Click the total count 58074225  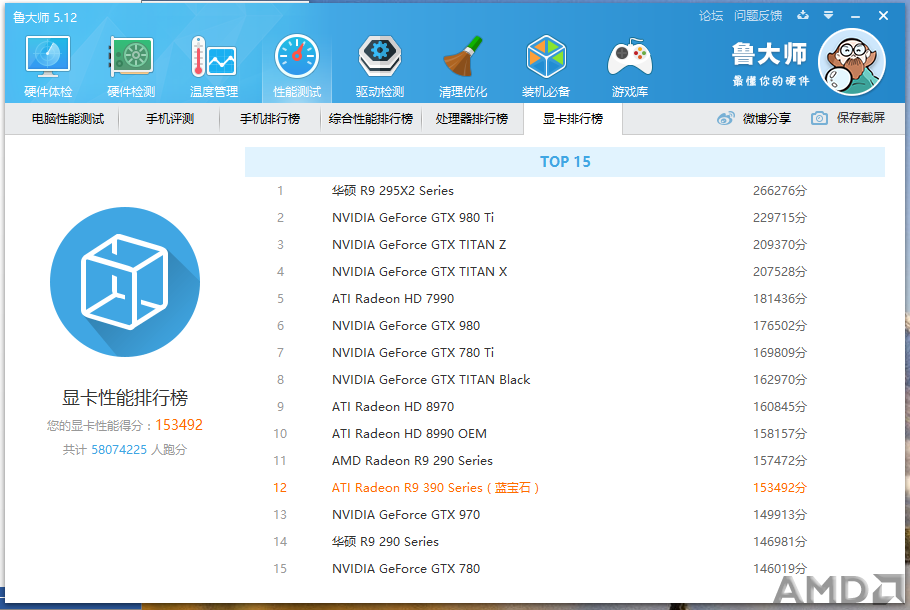(x=119, y=450)
